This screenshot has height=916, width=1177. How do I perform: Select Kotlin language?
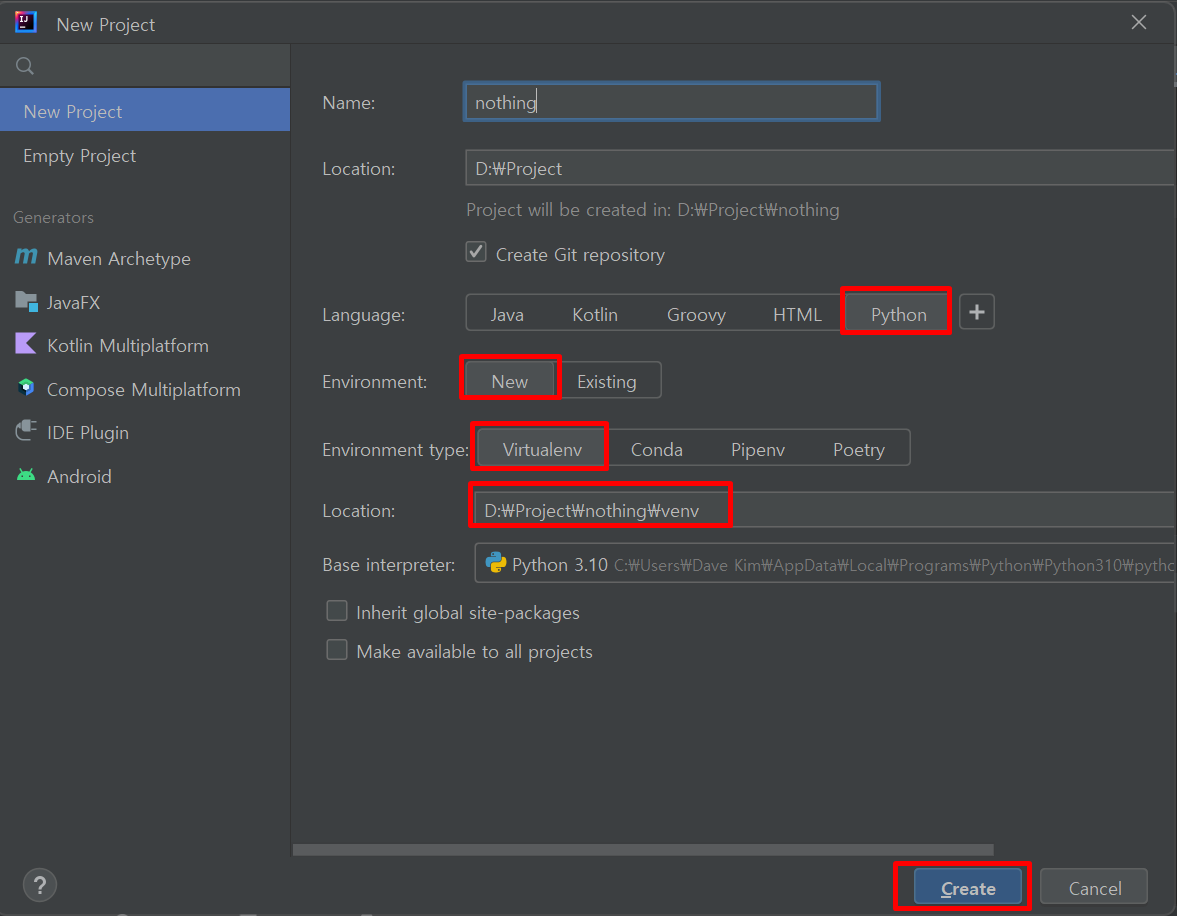point(595,315)
